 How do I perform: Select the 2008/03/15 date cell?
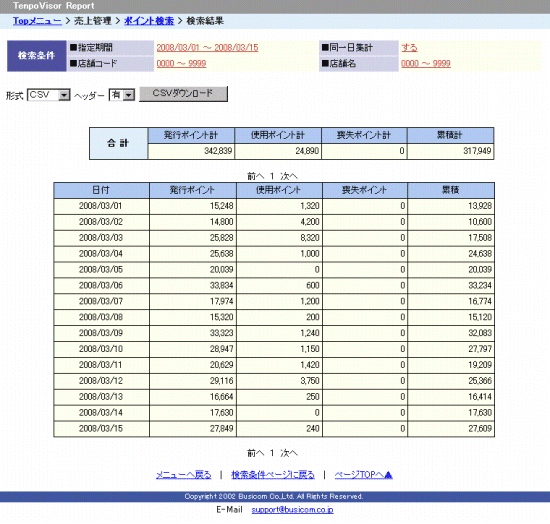(x=101, y=429)
